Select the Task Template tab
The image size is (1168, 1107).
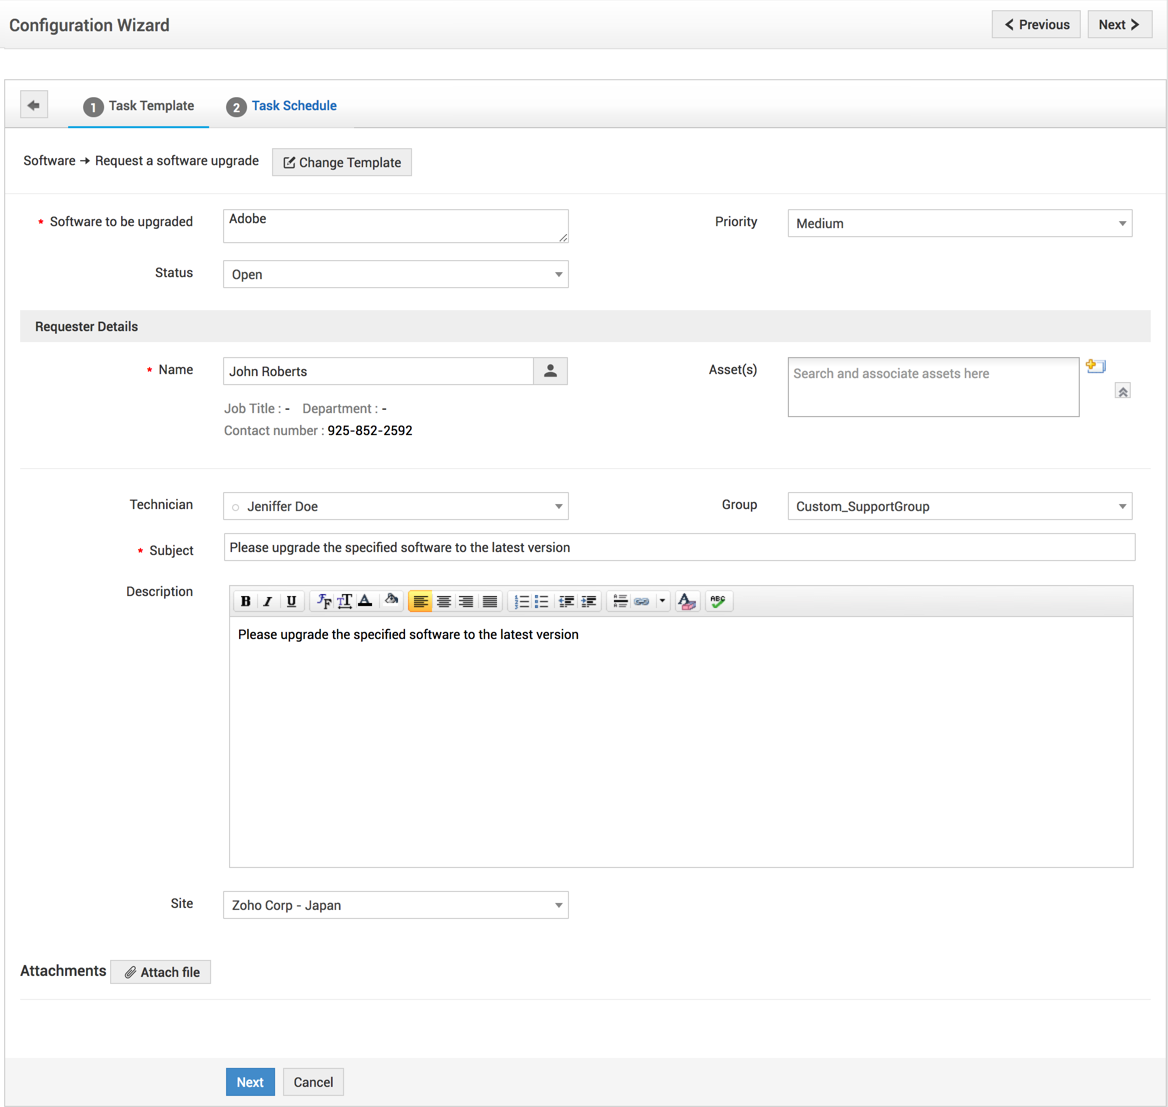pos(150,106)
